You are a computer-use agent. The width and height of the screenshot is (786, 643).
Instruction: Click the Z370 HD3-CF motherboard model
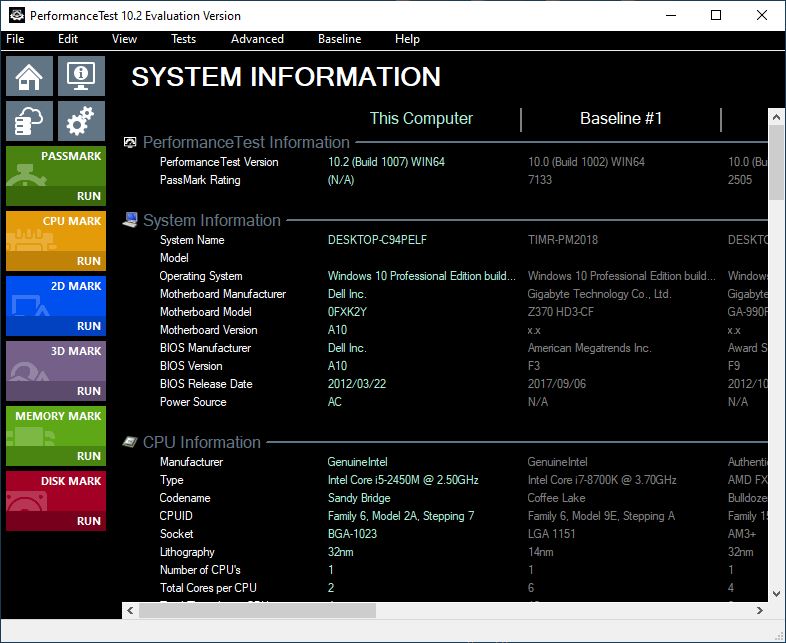click(x=560, y=312)
